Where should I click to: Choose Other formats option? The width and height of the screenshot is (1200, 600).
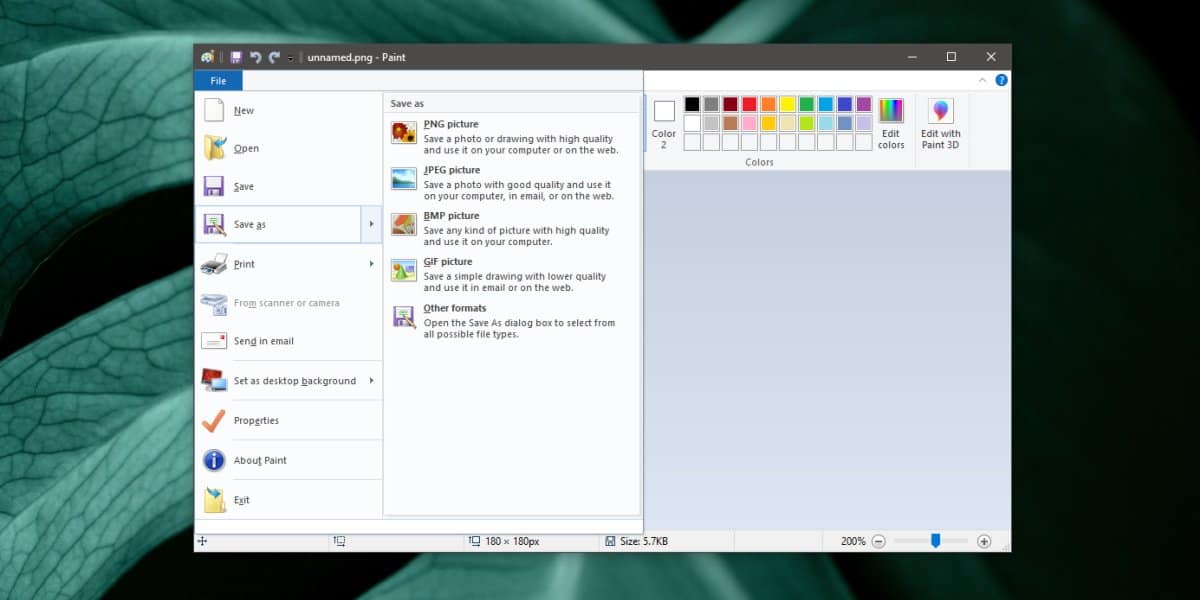[512, 320]
